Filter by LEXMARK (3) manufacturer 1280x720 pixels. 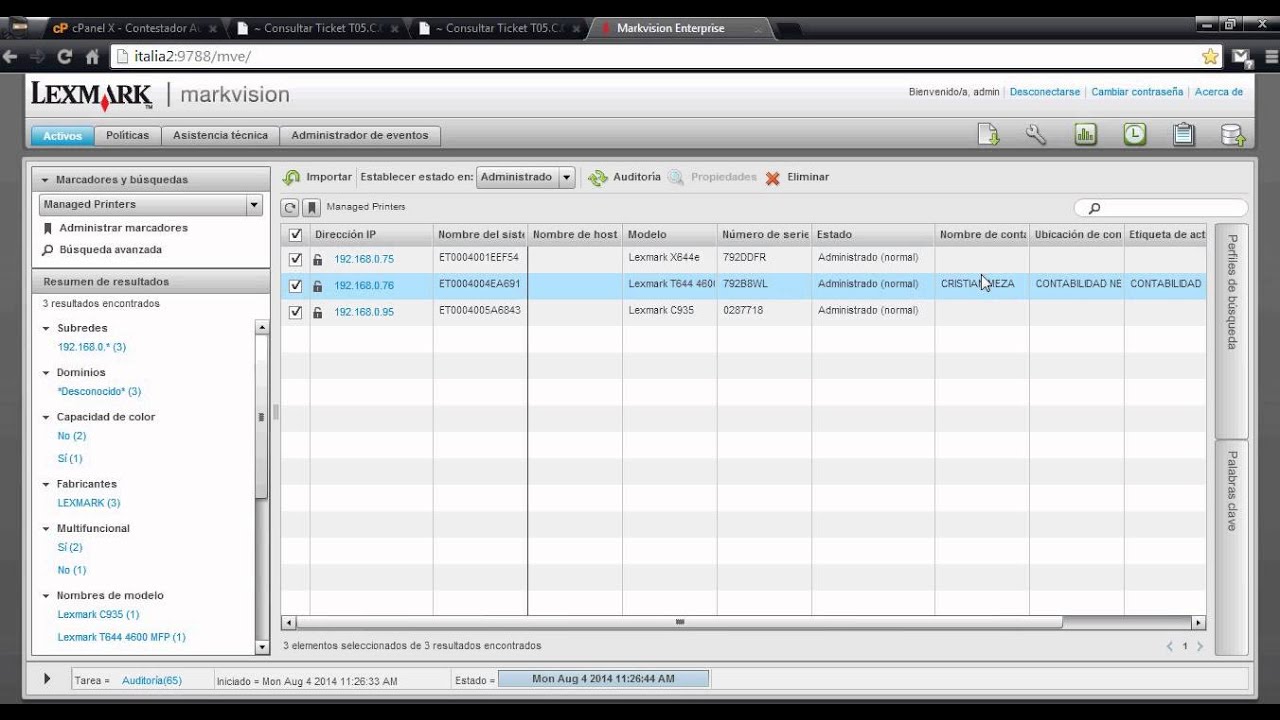click(89, 503)
